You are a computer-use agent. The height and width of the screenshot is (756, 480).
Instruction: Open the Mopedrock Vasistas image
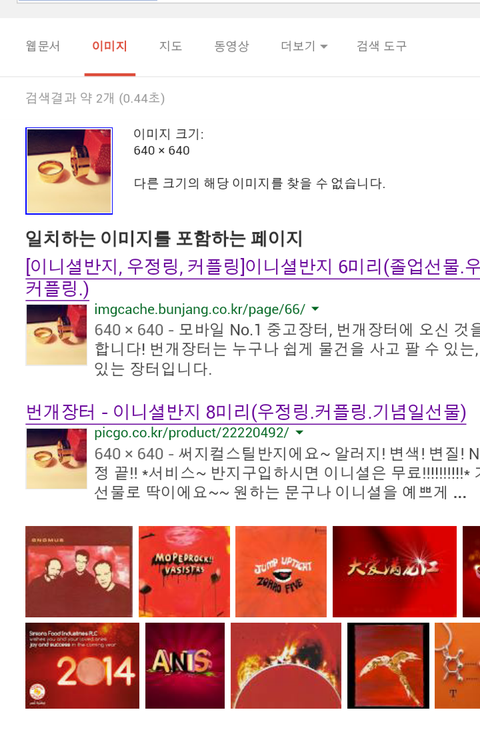[x=184, y=571]
